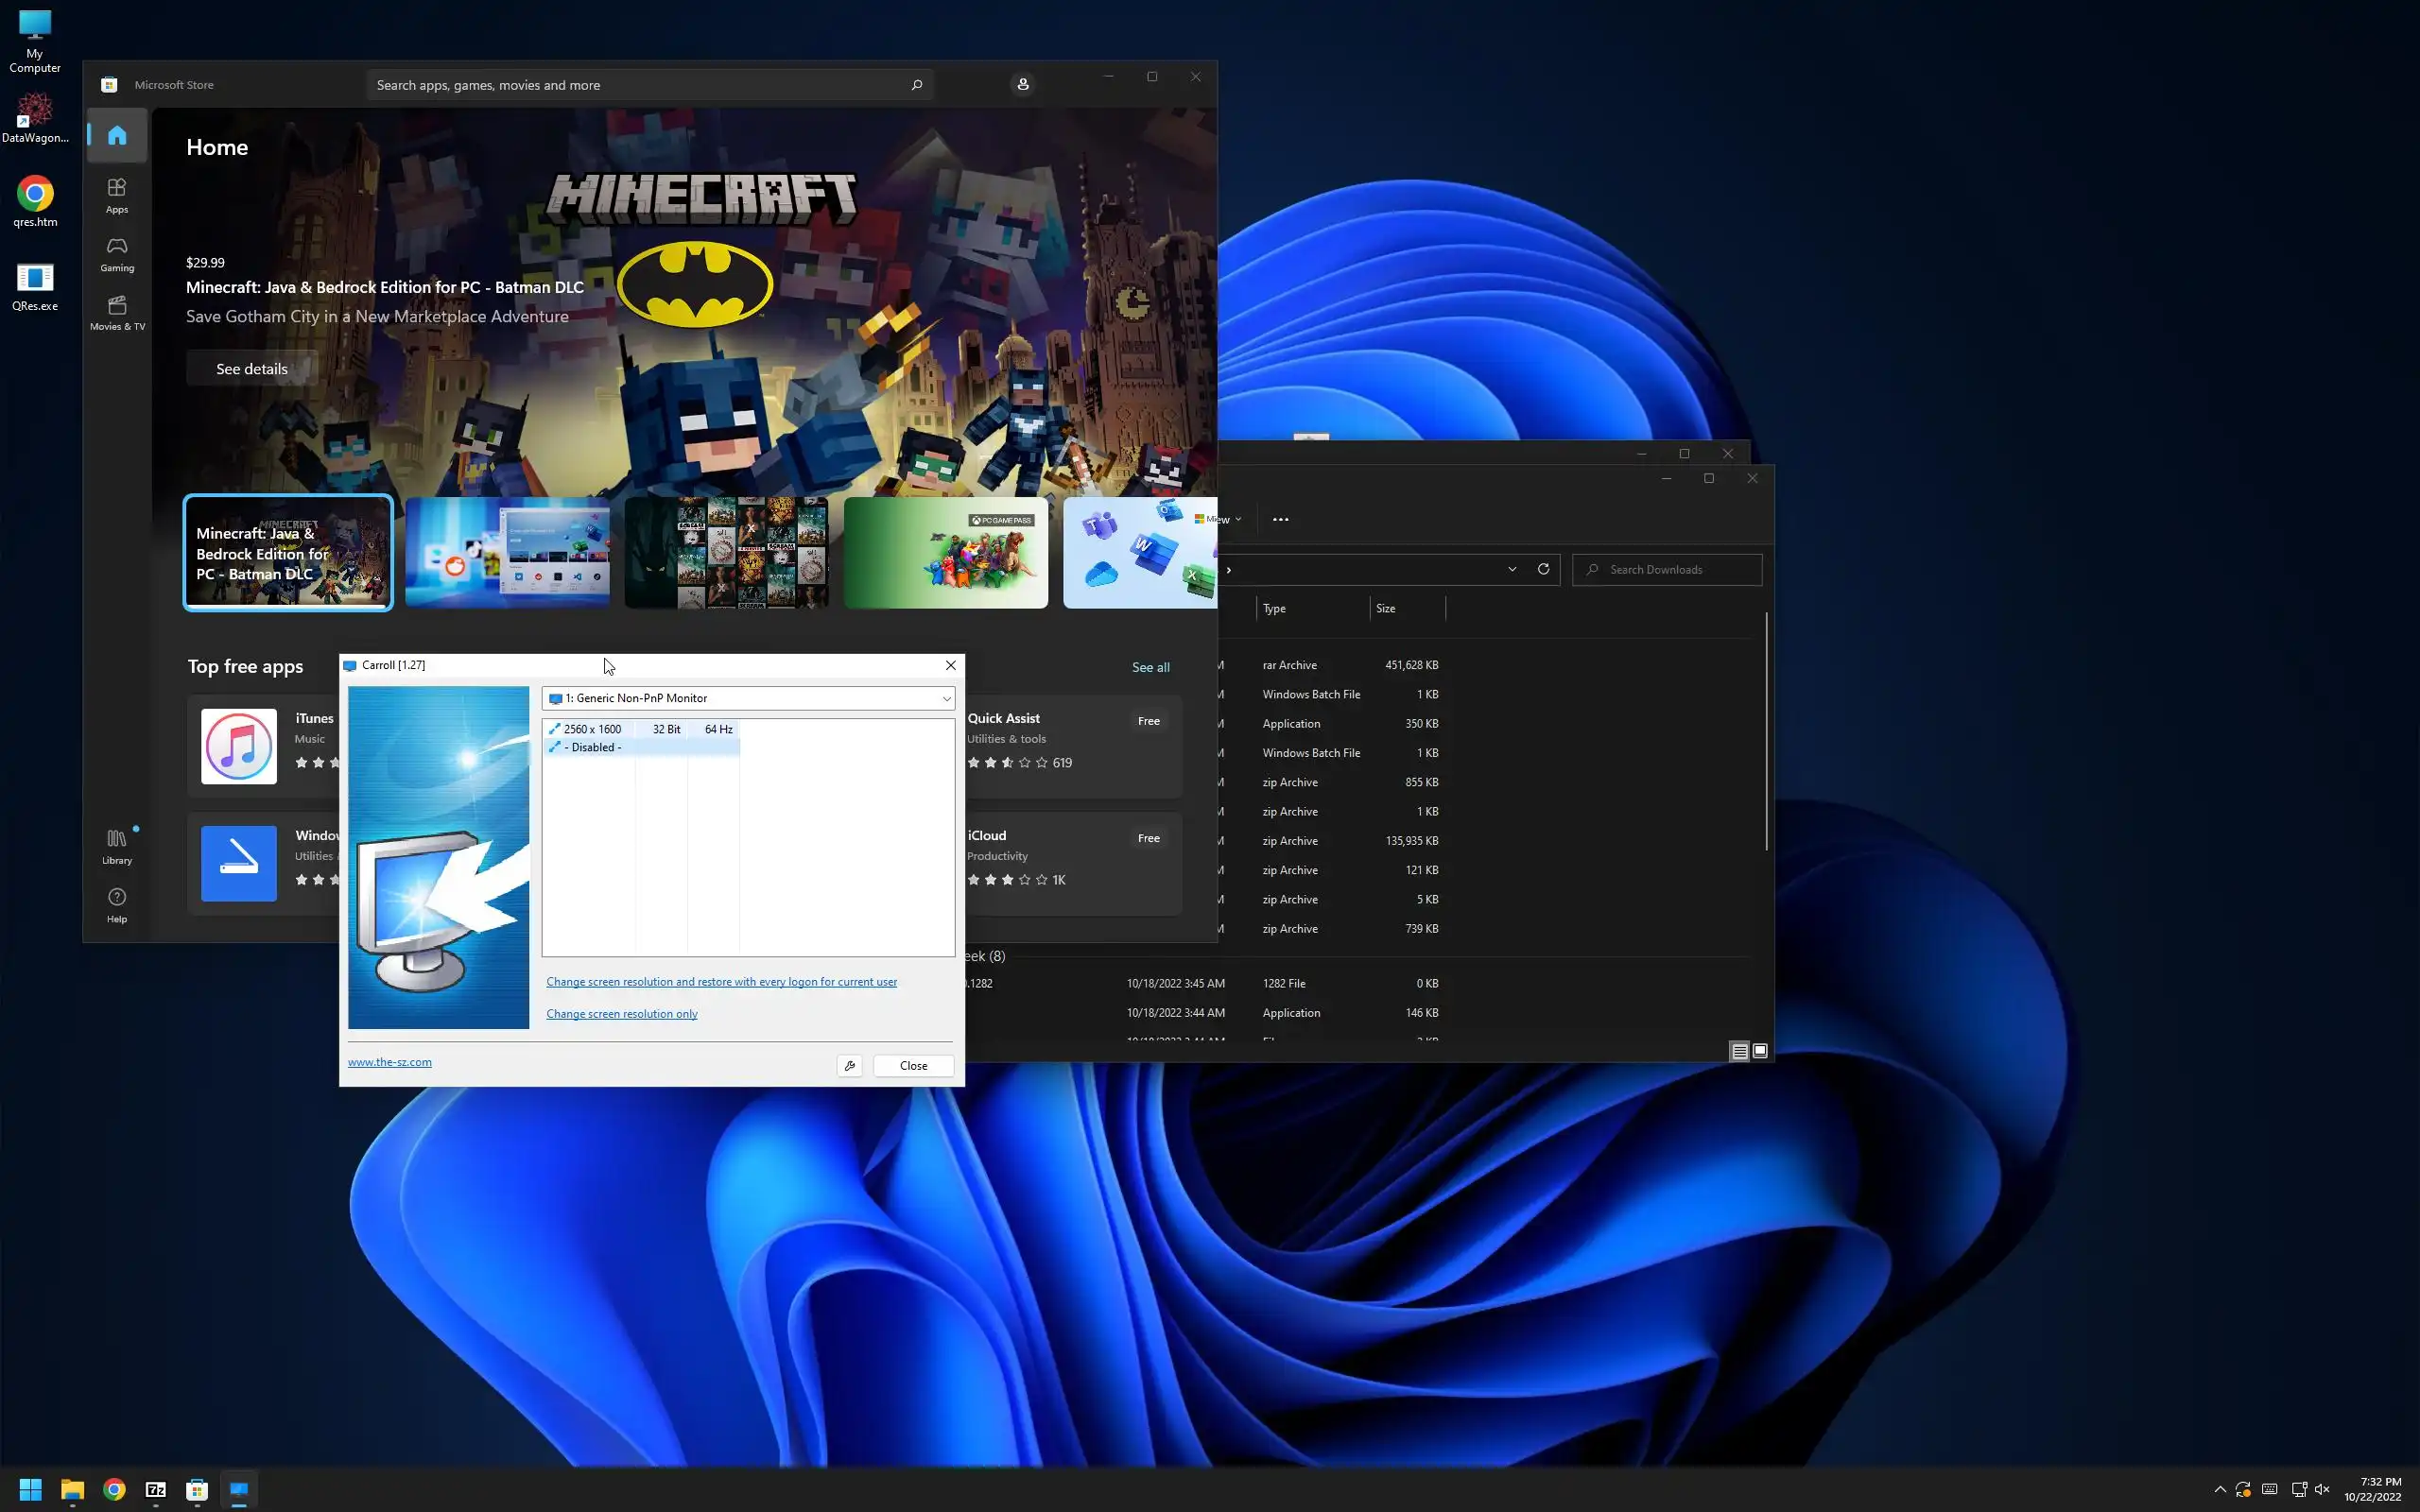2420x1512 pixels.
Task: Click the settings wrench icon in Carroll
Action: click(849, 1065)
